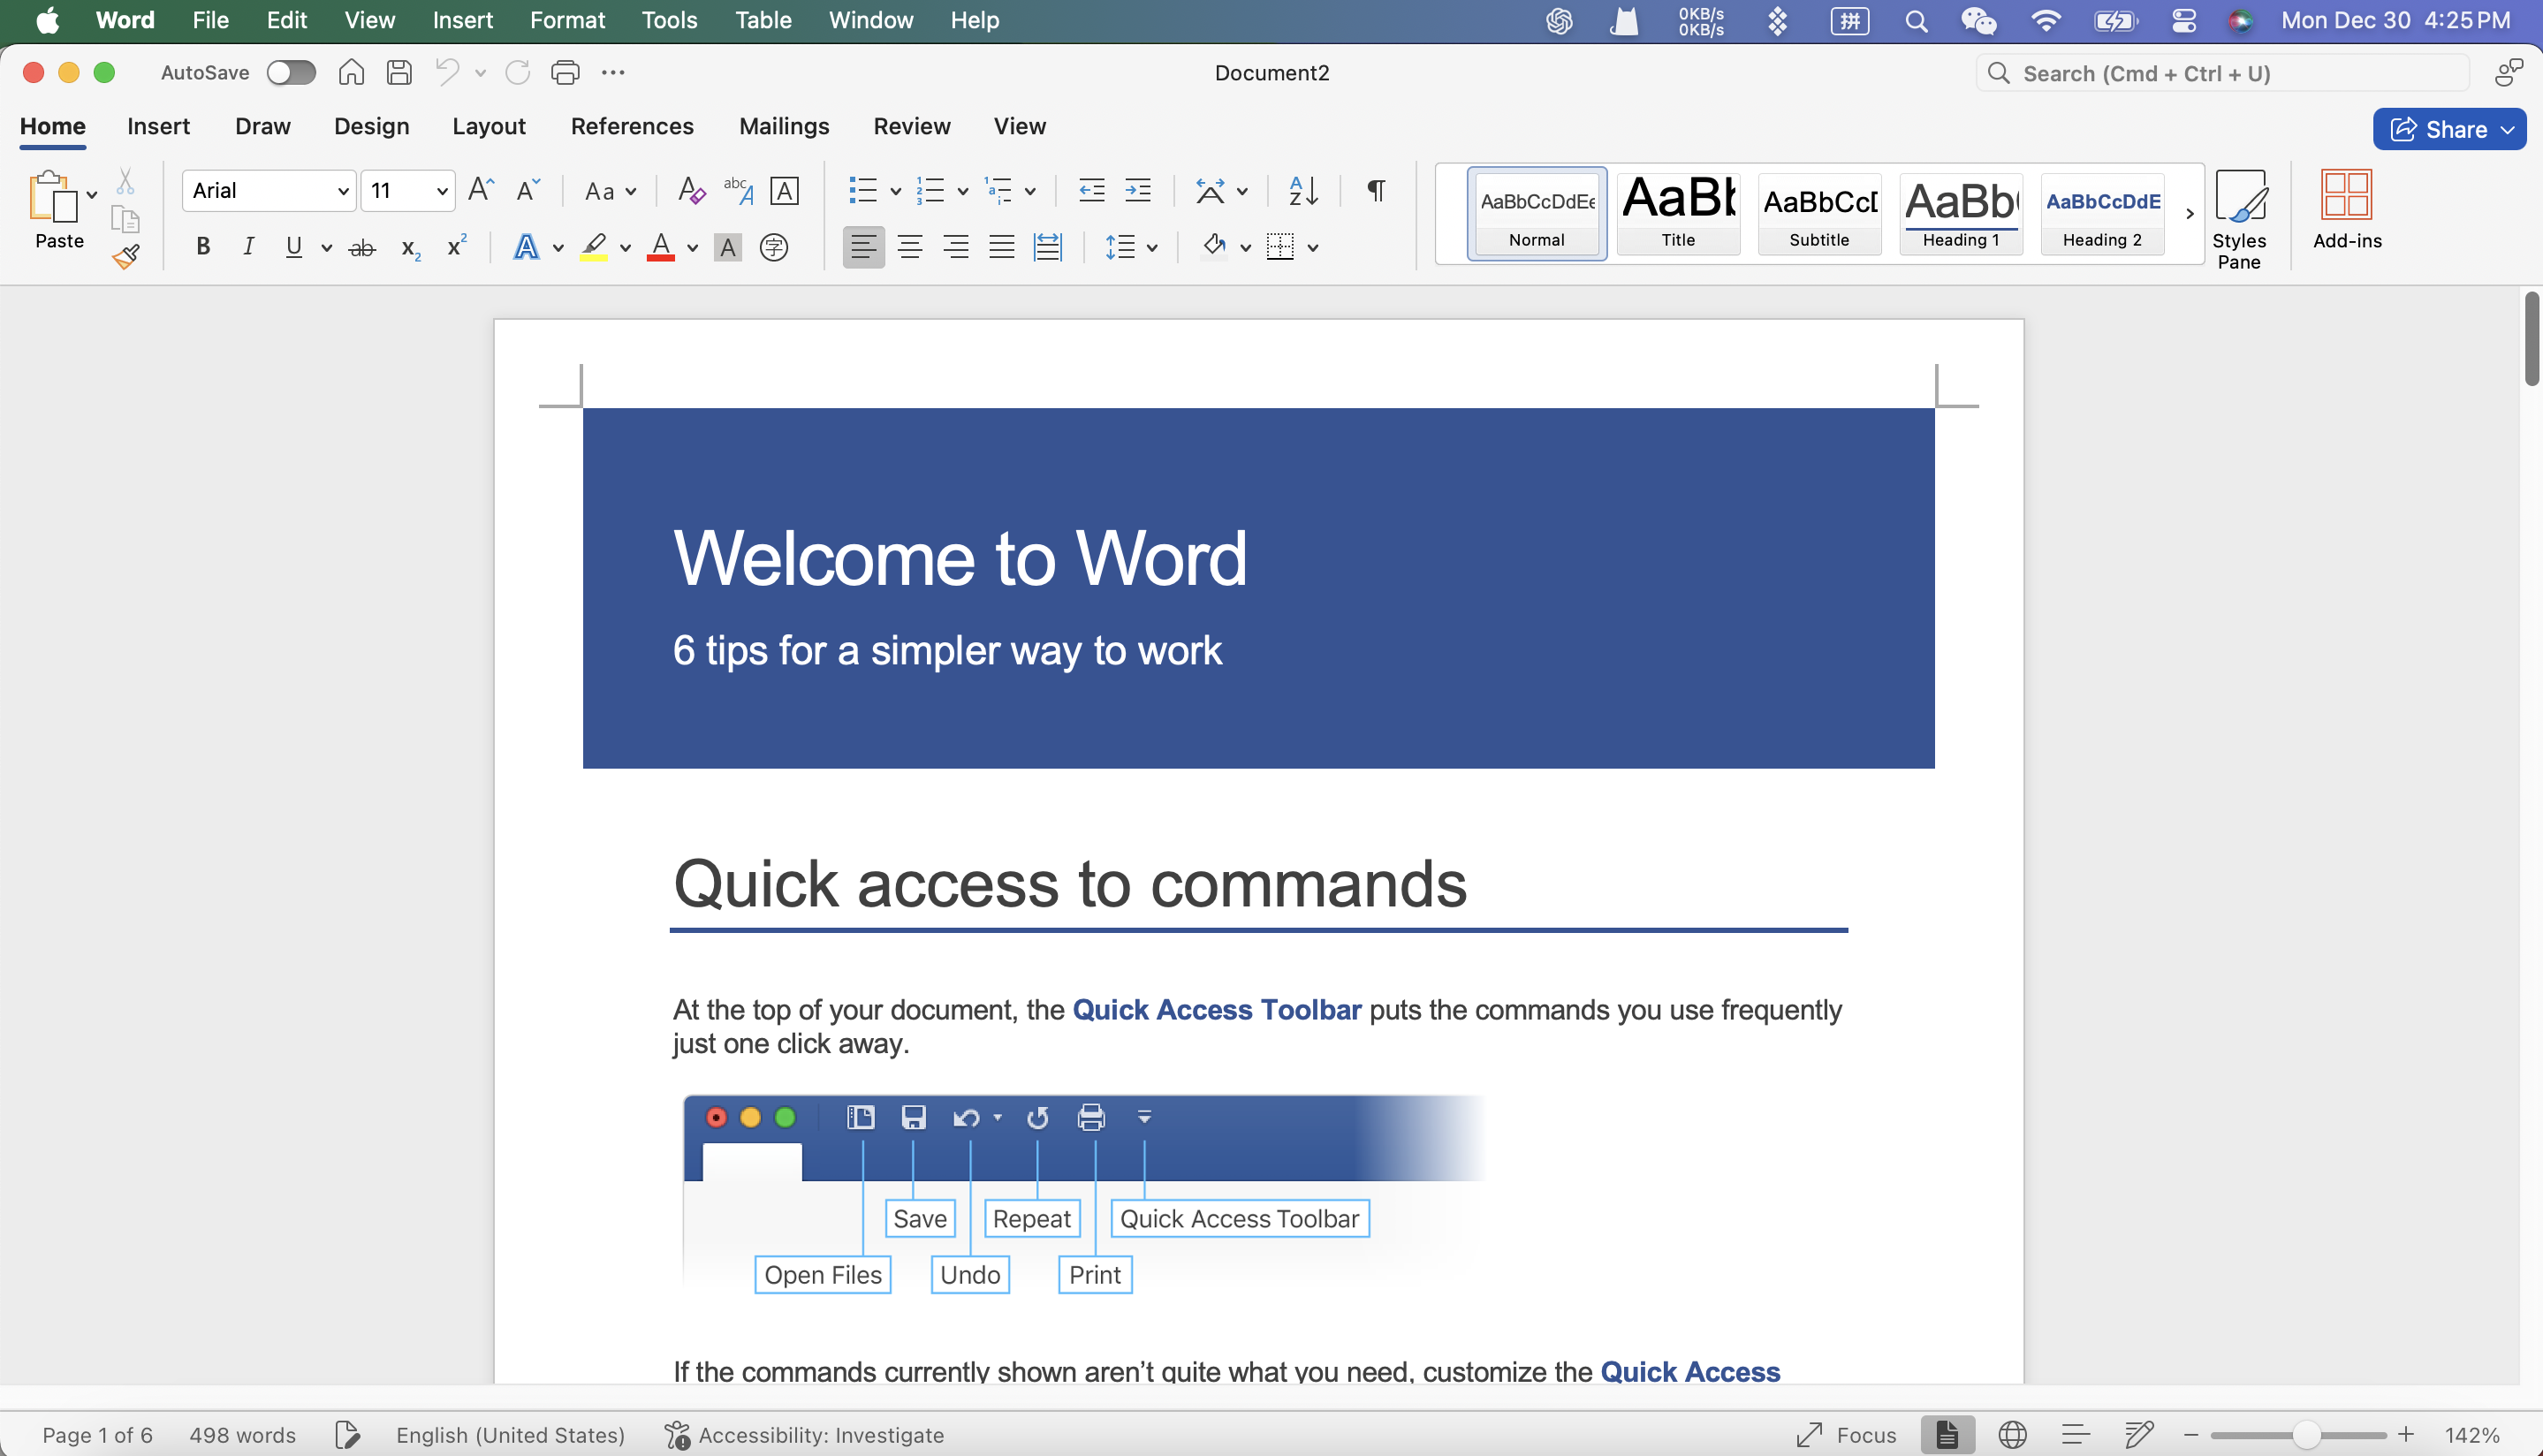Image resolution: width=2543 pixels, height=1456 pixels.
Task: Expand the numbering list dropdown arrow
Action: click(963, 191)
